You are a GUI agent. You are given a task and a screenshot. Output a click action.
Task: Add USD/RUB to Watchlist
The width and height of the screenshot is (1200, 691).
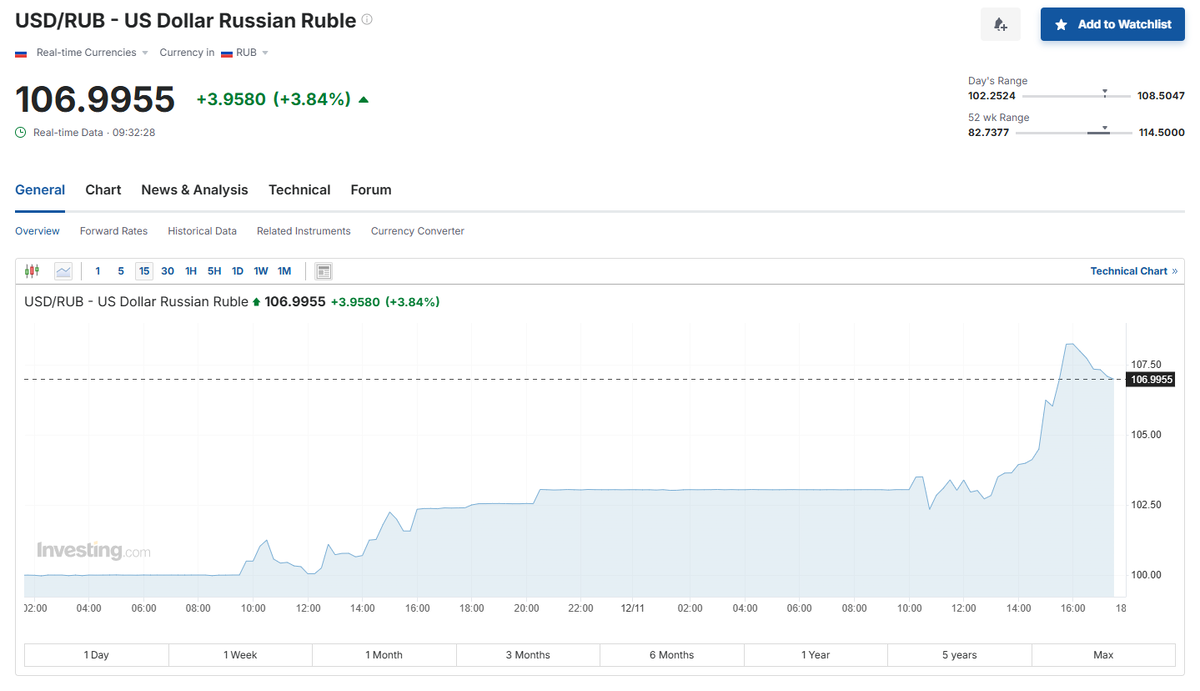coord(1113,24)
